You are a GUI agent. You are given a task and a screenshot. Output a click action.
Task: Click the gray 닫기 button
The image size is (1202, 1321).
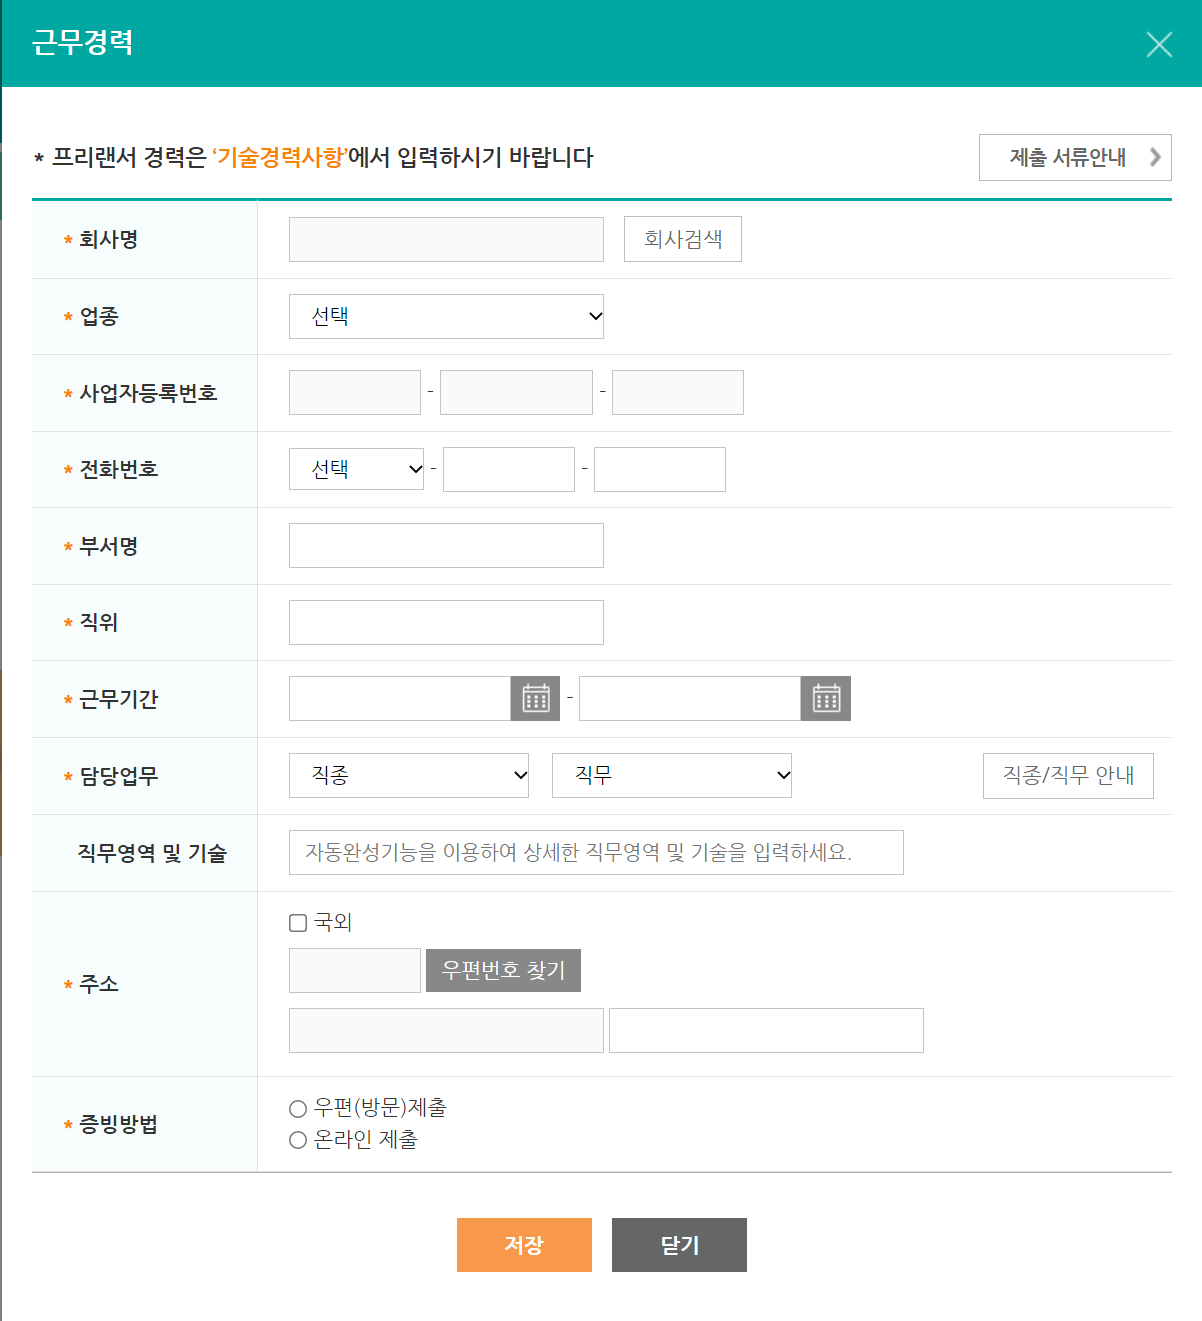(679, 1245)
